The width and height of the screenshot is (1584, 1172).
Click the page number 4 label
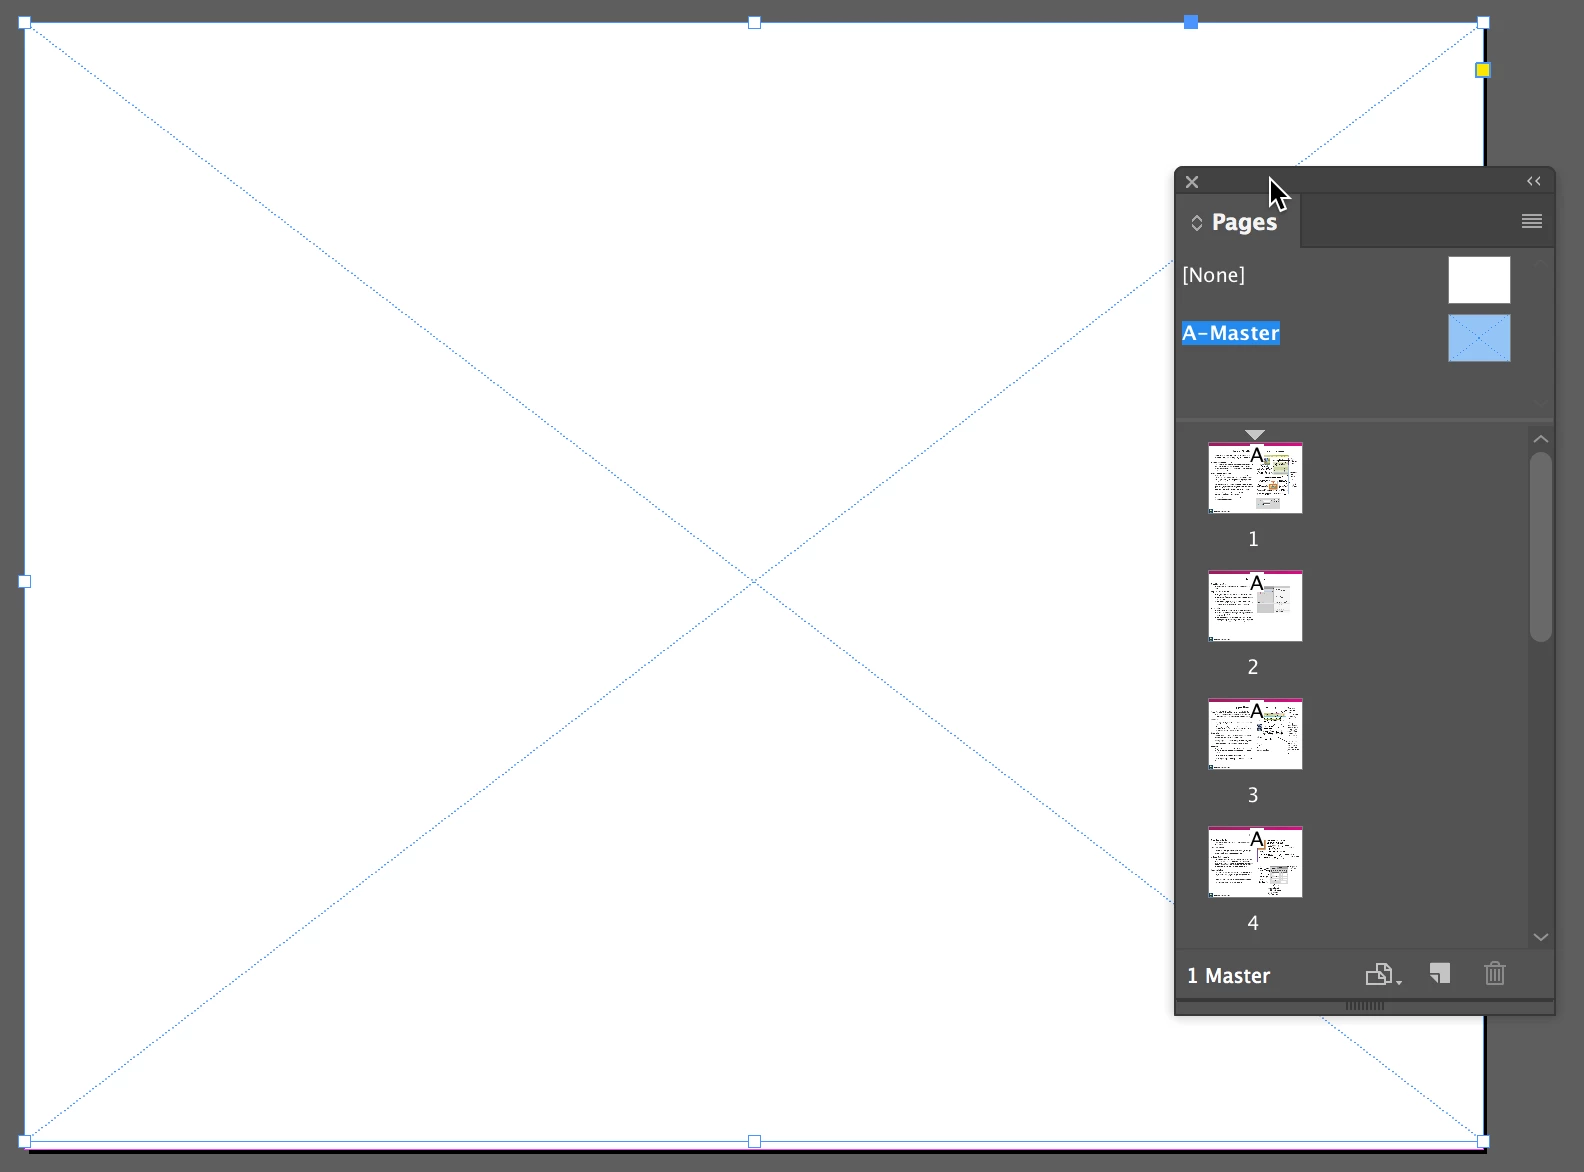1253,923
